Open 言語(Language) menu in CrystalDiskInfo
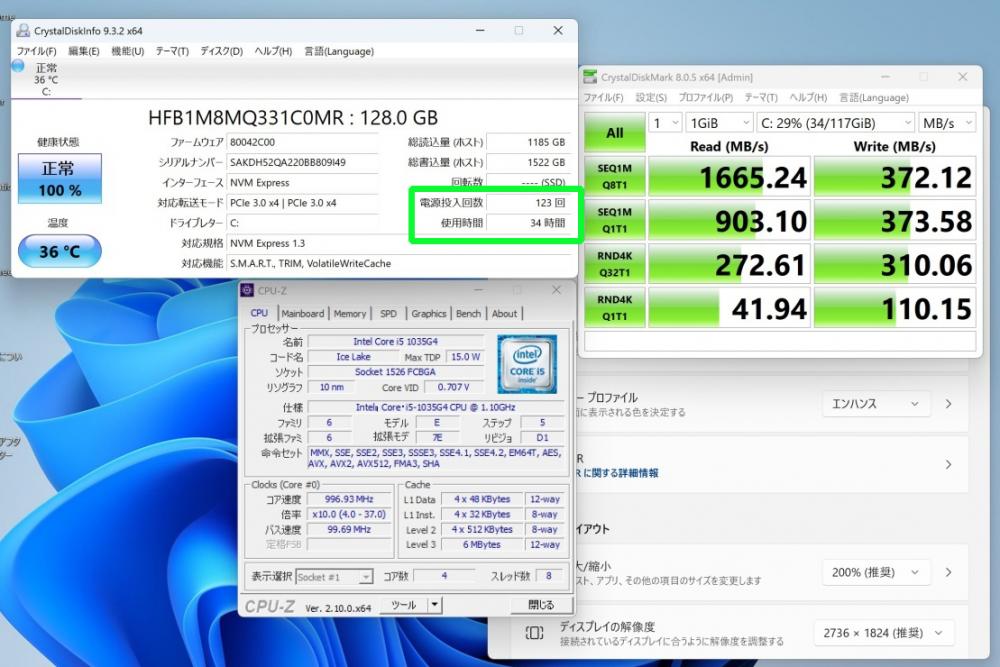 pyautogui.click(x=339, y=51)
